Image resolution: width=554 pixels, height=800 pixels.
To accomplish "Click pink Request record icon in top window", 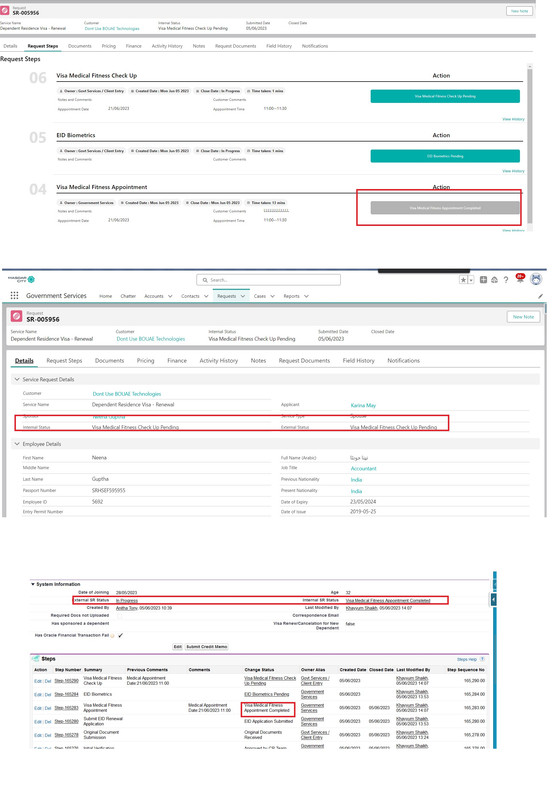I will click(5, 10).
